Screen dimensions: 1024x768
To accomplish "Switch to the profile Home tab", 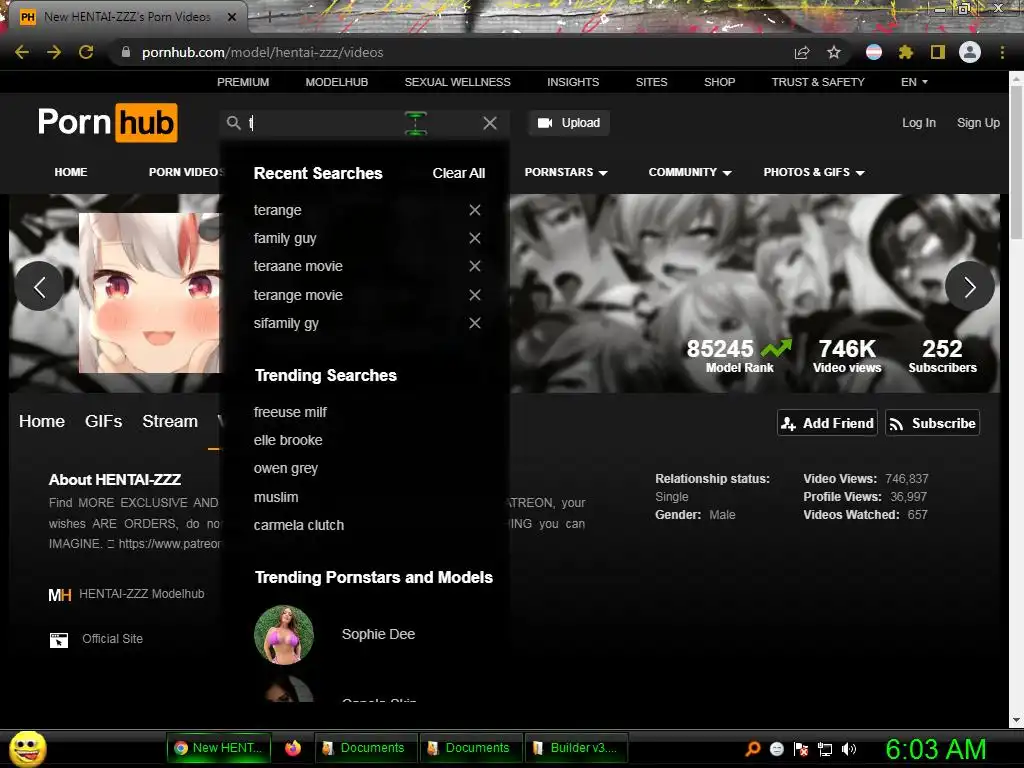I will [x=42, y=421].
